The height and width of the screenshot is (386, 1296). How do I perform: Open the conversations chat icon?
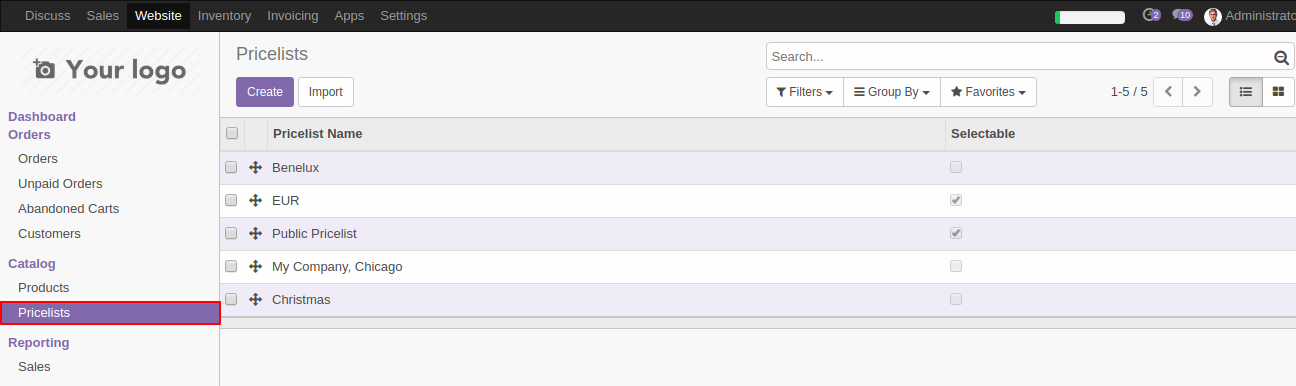1182,15
